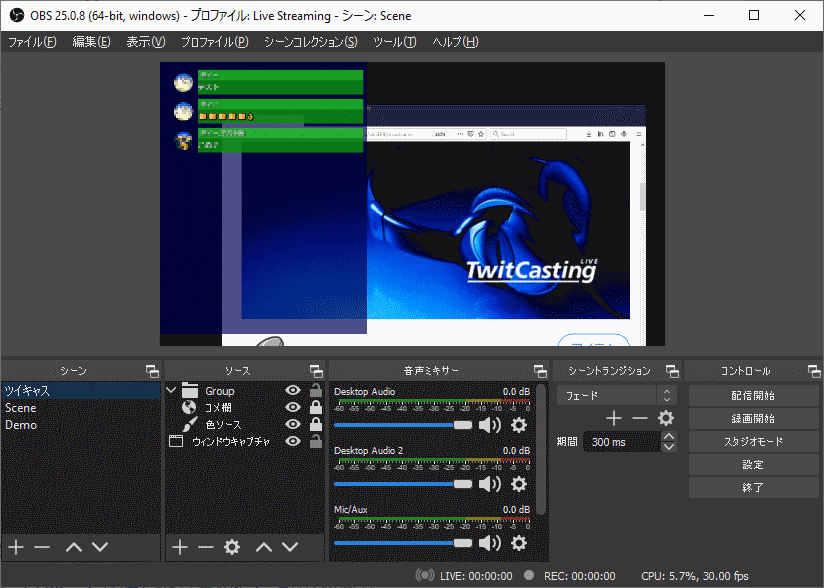Mute Desktop Audio speaker icon
Screen dimensions: 824x588
tap(490, 425)
